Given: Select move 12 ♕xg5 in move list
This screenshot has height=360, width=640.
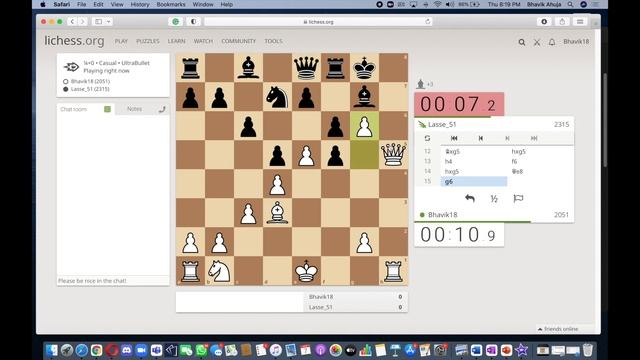Looking at the screenshot, I should [474, 151].
